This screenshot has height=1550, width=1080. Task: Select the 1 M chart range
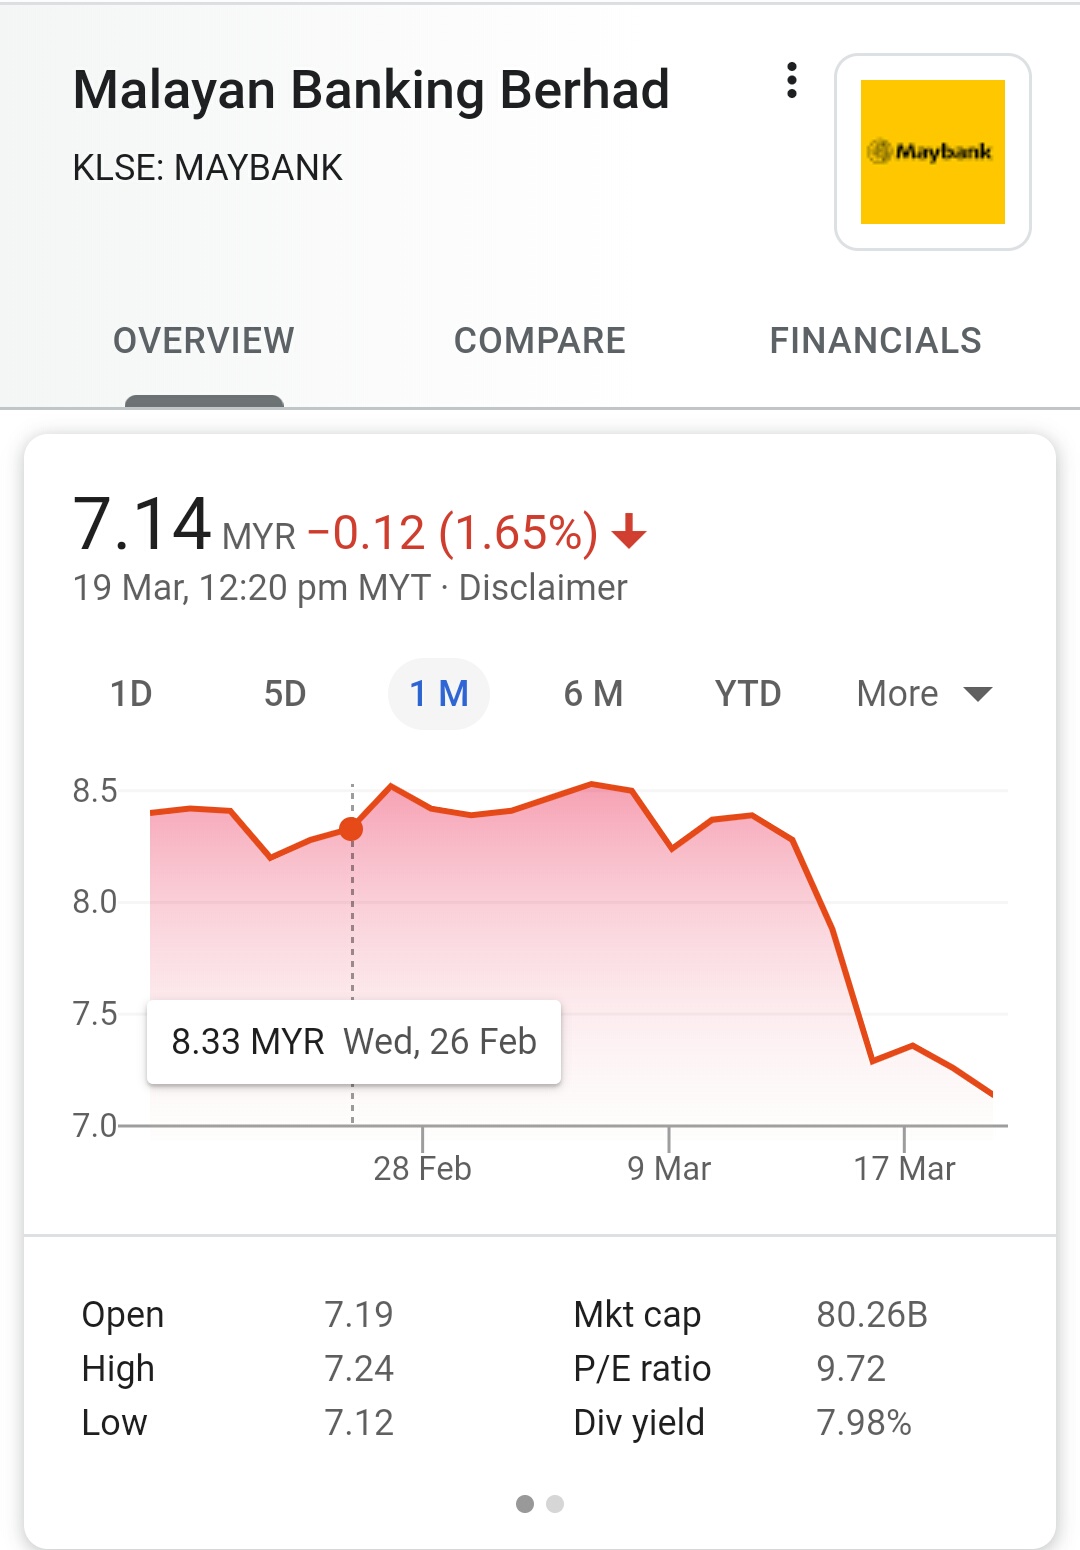[439, 694]
